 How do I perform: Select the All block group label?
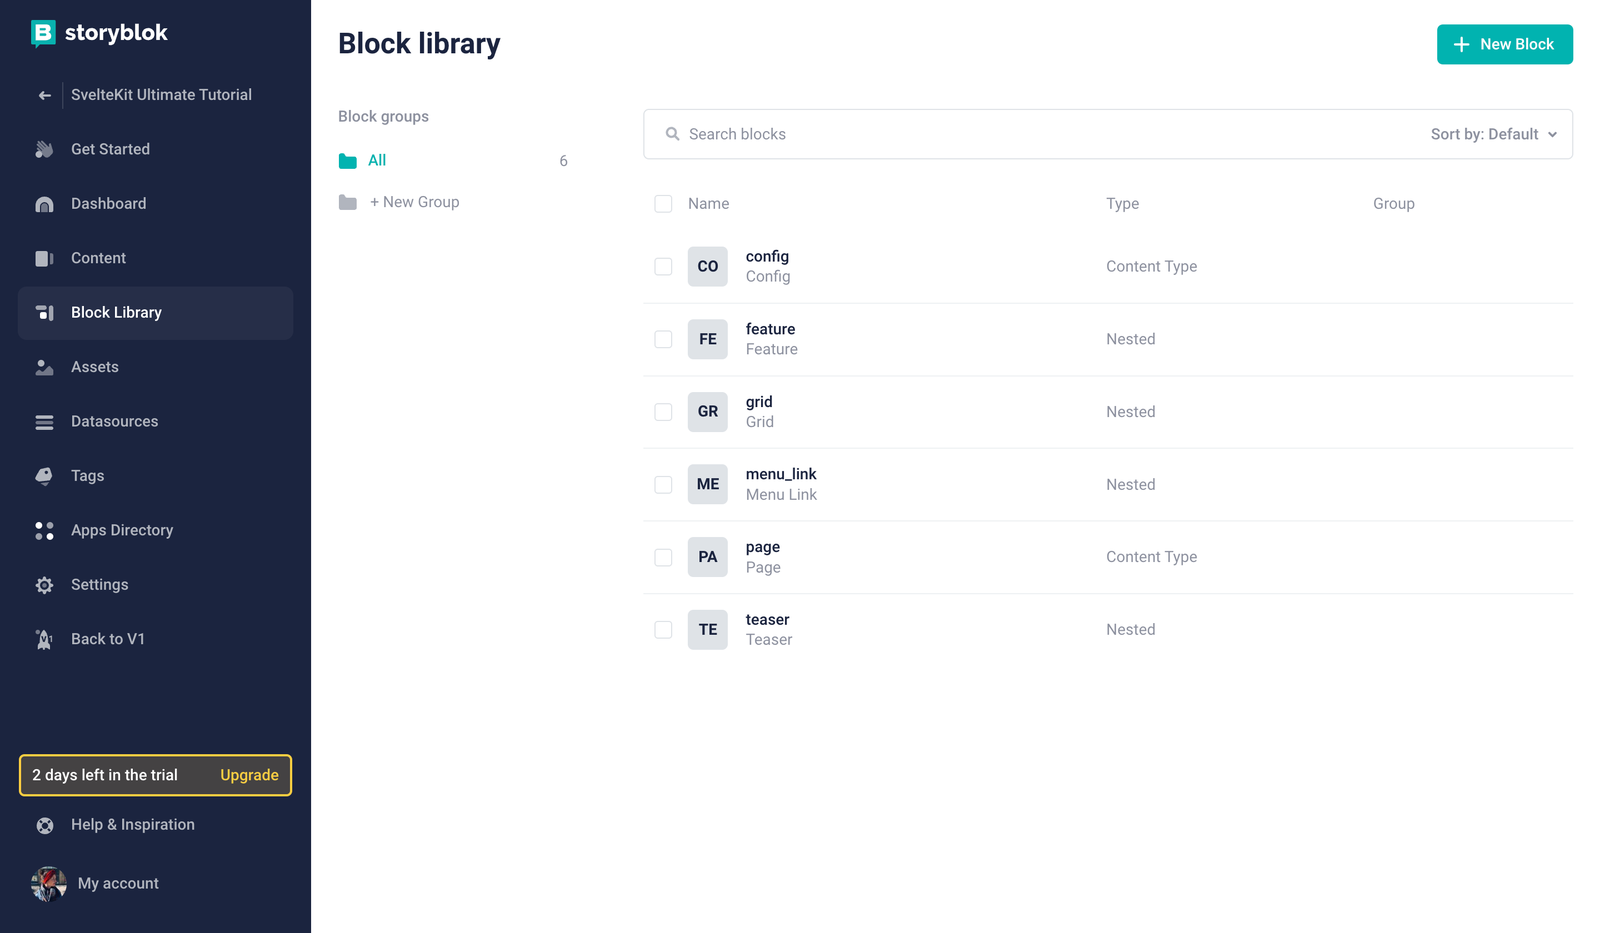(377, 160)
